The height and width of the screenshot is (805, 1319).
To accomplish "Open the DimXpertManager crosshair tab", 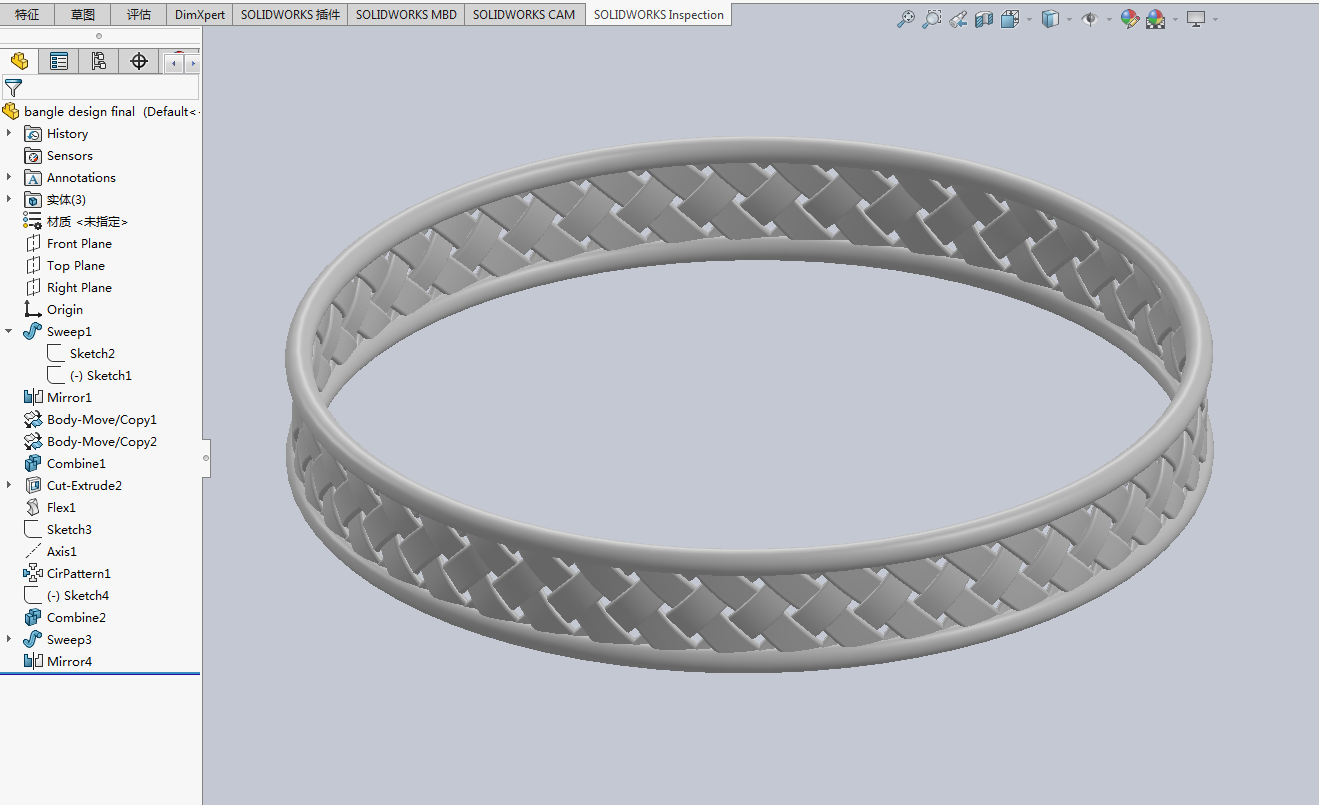I will 139,62.
